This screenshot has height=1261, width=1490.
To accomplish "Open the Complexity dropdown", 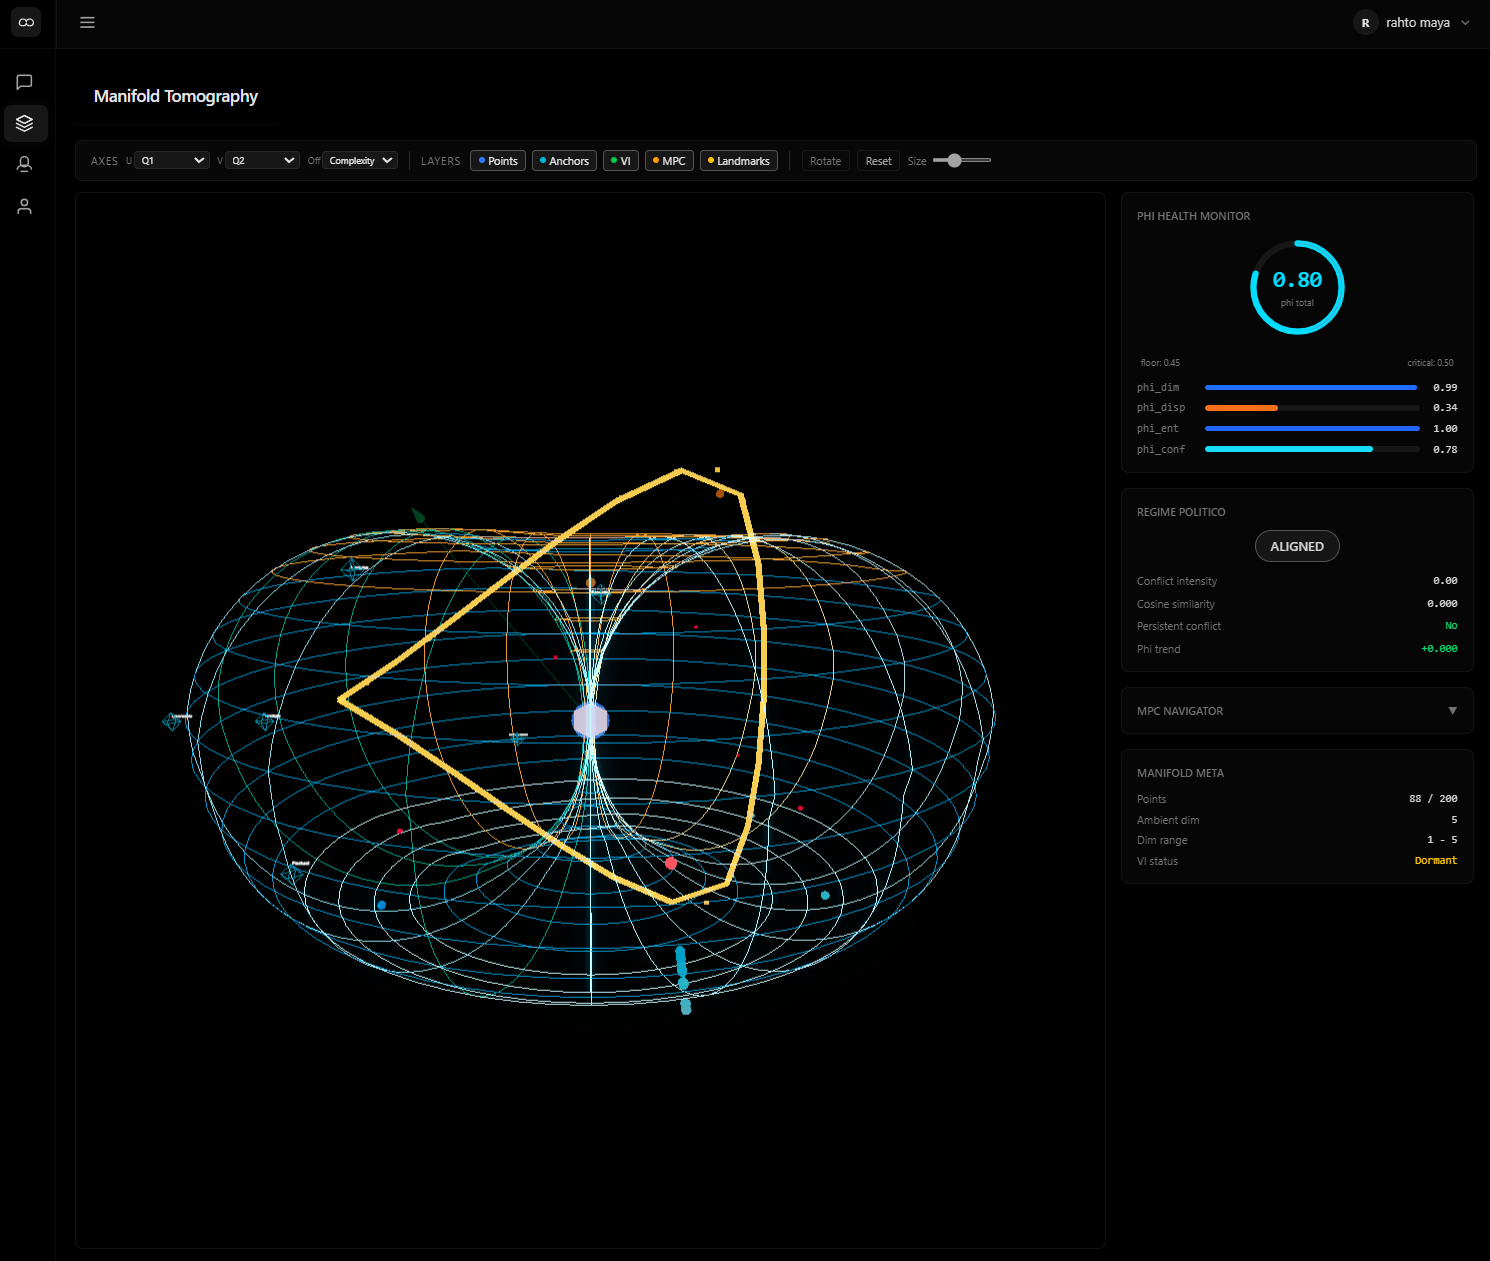I will (360, 161).
